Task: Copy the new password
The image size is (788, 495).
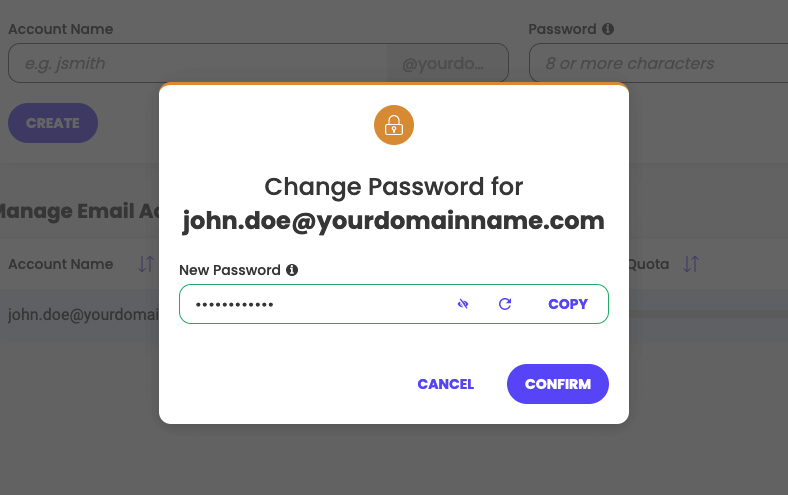Action: [568, 304]
